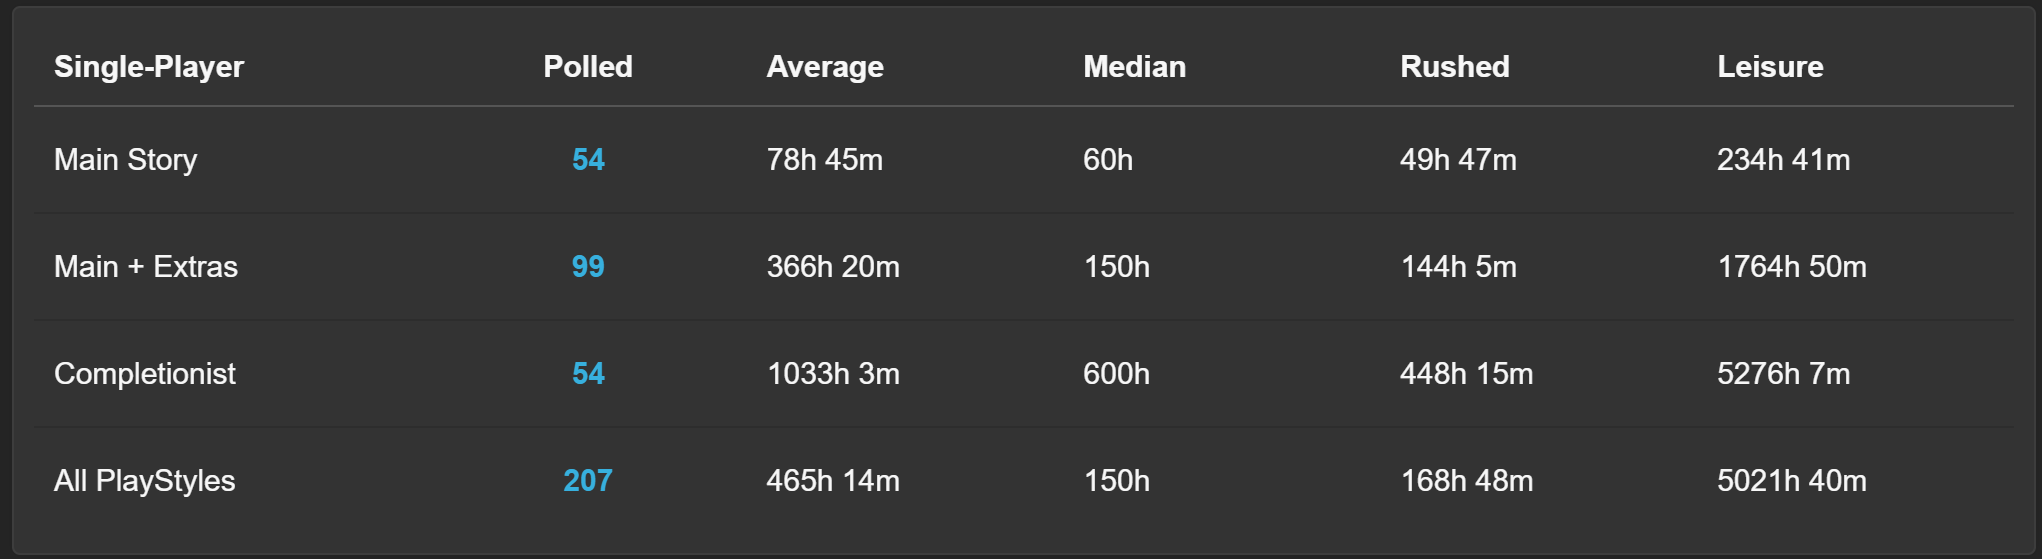This screenshot has height=559, width=2042.
Task: Click the All PlayStyles average 465h 14m
Action: (x=833, y=481)
